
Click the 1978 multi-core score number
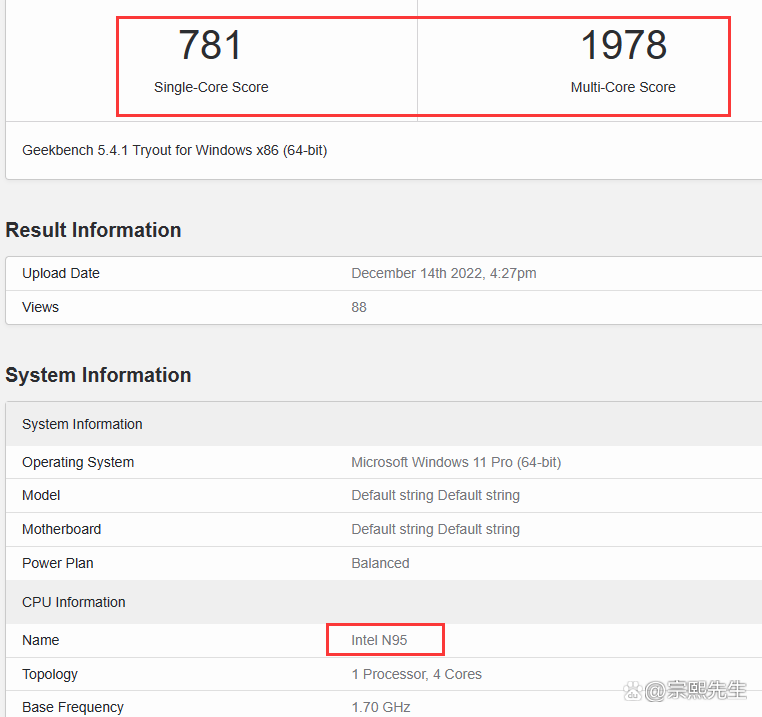pyautogui.click(x=623, y=46)
